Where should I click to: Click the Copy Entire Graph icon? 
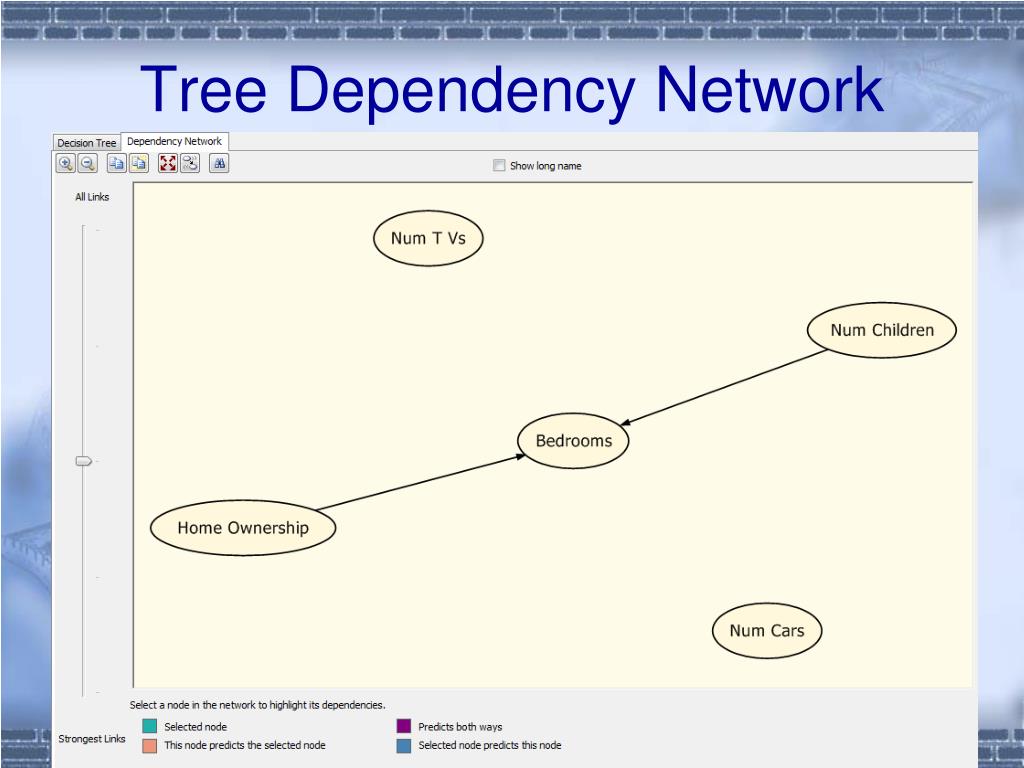coord(138,163)
